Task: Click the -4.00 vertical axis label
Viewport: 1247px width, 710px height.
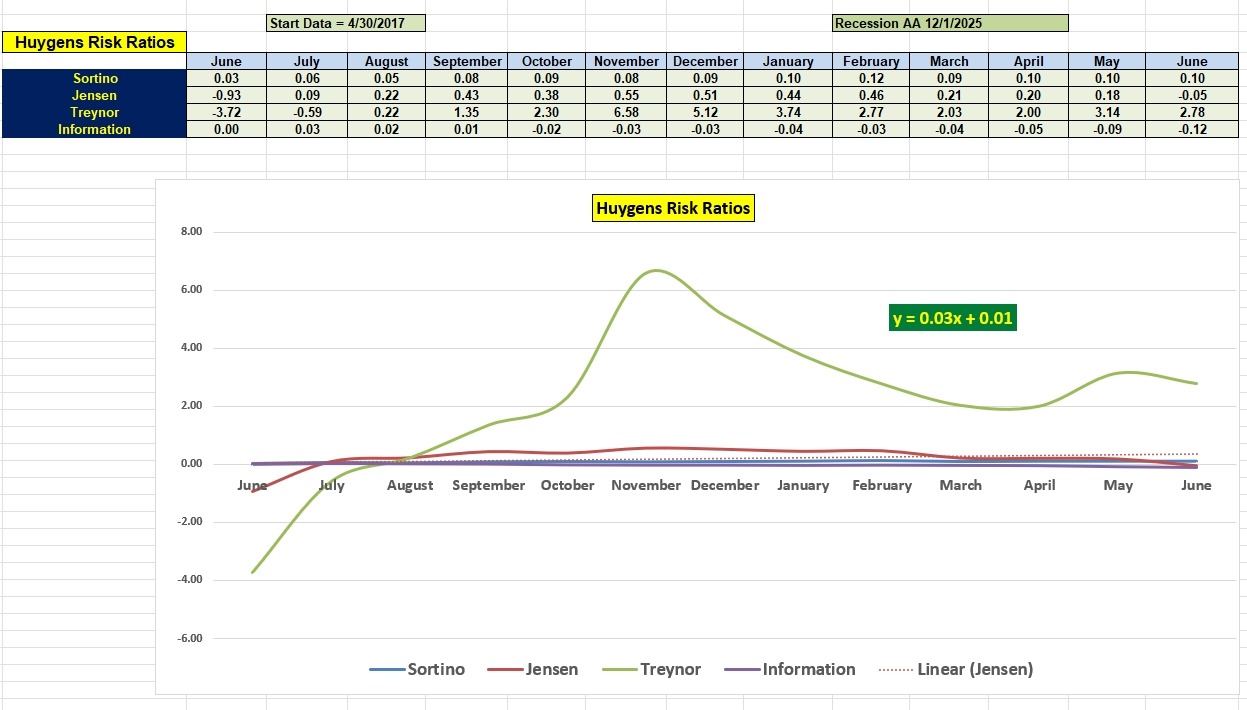Action: (x=189, y=580)
